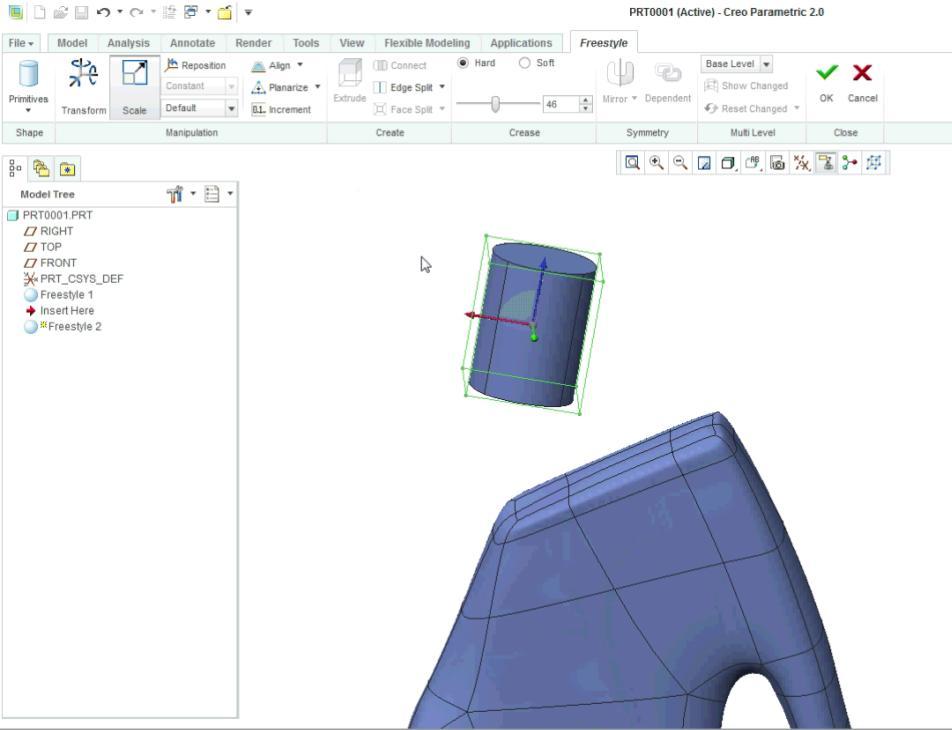The image size is (952, 730).
Task: Open the Display Style icon
Action: (727, 163)
